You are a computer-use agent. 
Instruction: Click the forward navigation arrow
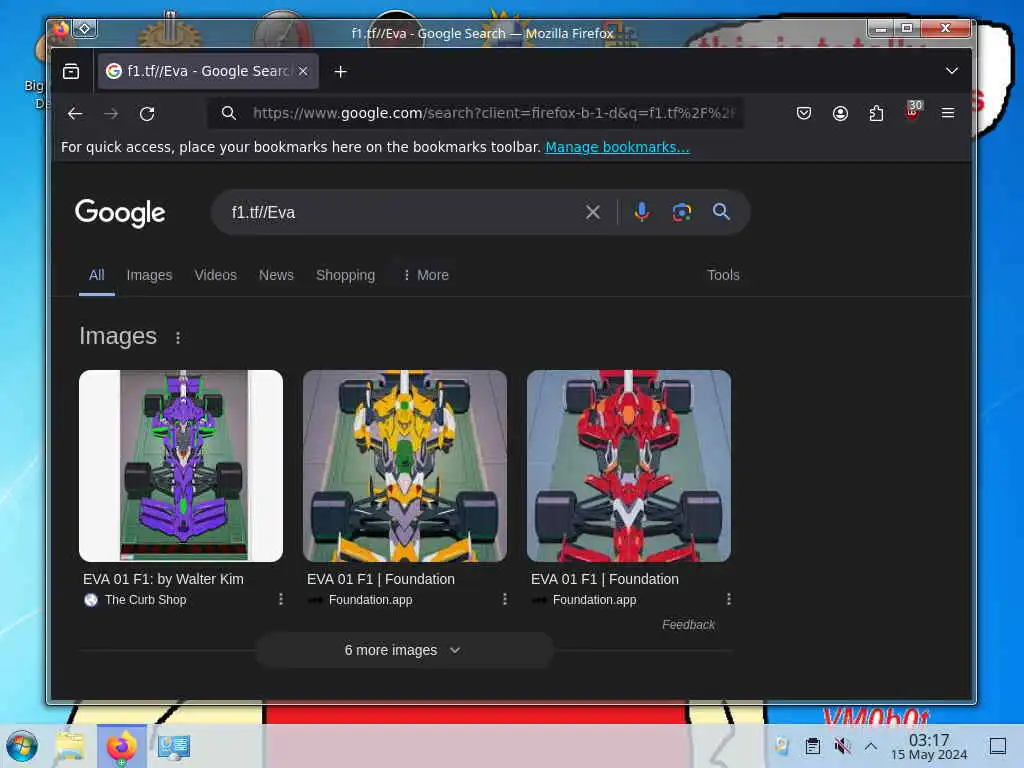coord(111,114)
